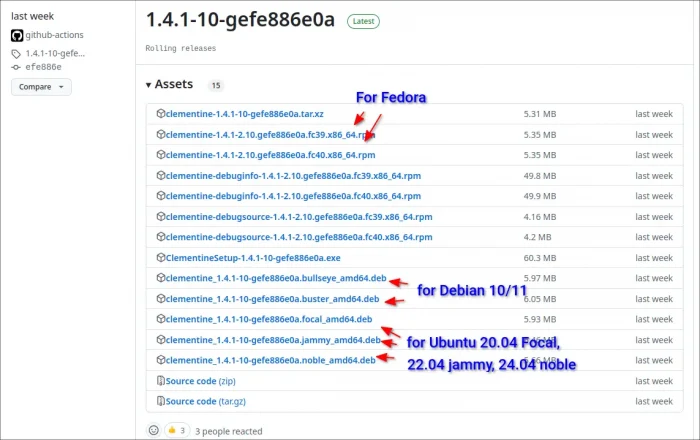
Task: Download the buster_amd64.deb package
Action: click(272, 299)
